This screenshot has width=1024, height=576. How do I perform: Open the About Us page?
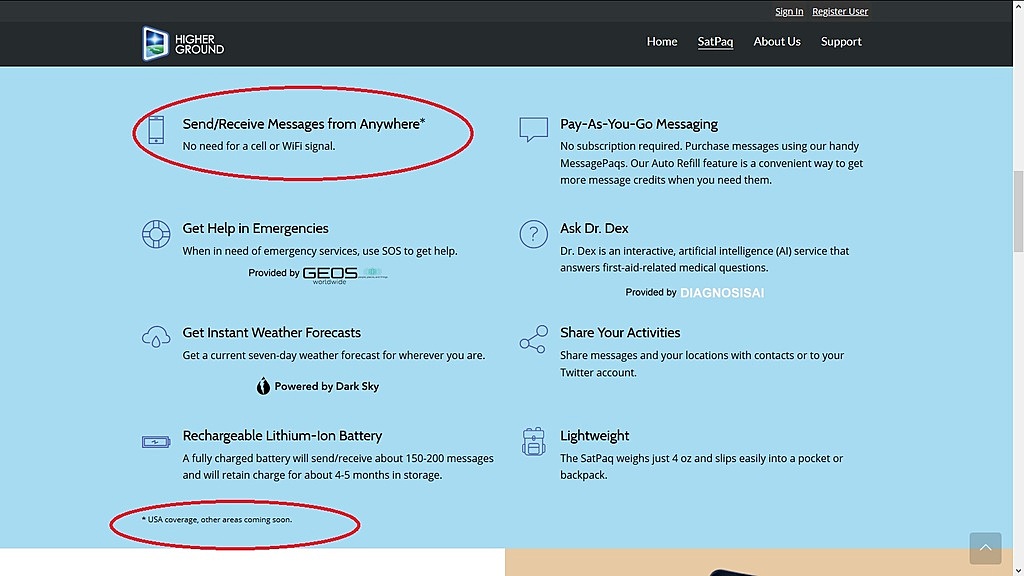click(x=776, y=42)
